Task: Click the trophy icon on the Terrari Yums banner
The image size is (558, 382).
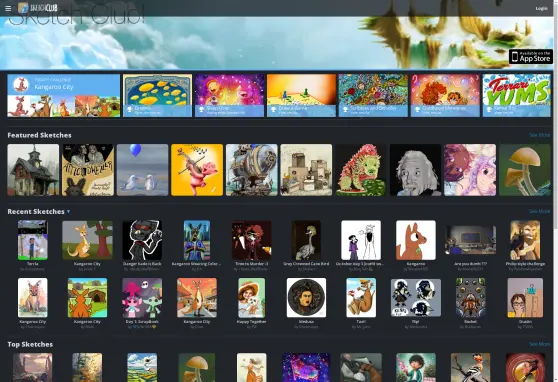Action: coord(489,110)
